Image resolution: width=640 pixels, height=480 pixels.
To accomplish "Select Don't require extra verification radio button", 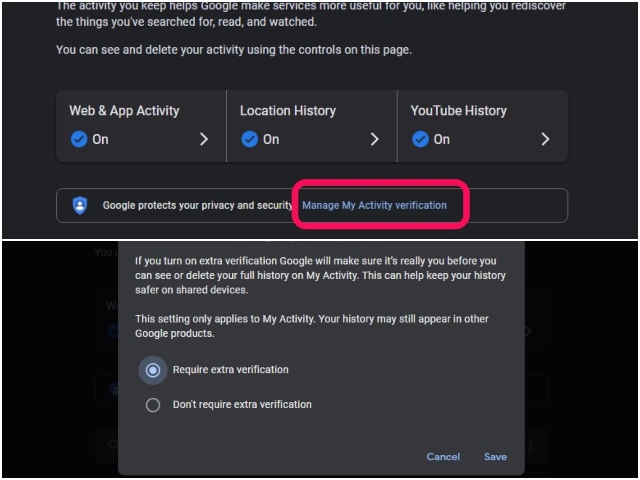I will tap(153, 405).
